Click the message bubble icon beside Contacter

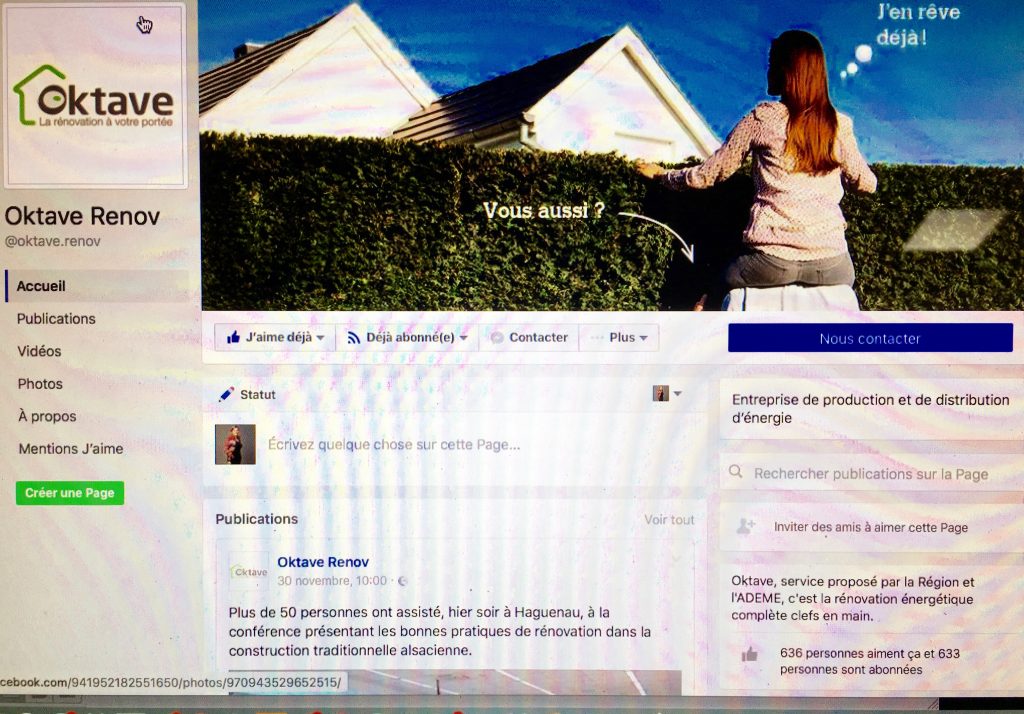point(497,338)
